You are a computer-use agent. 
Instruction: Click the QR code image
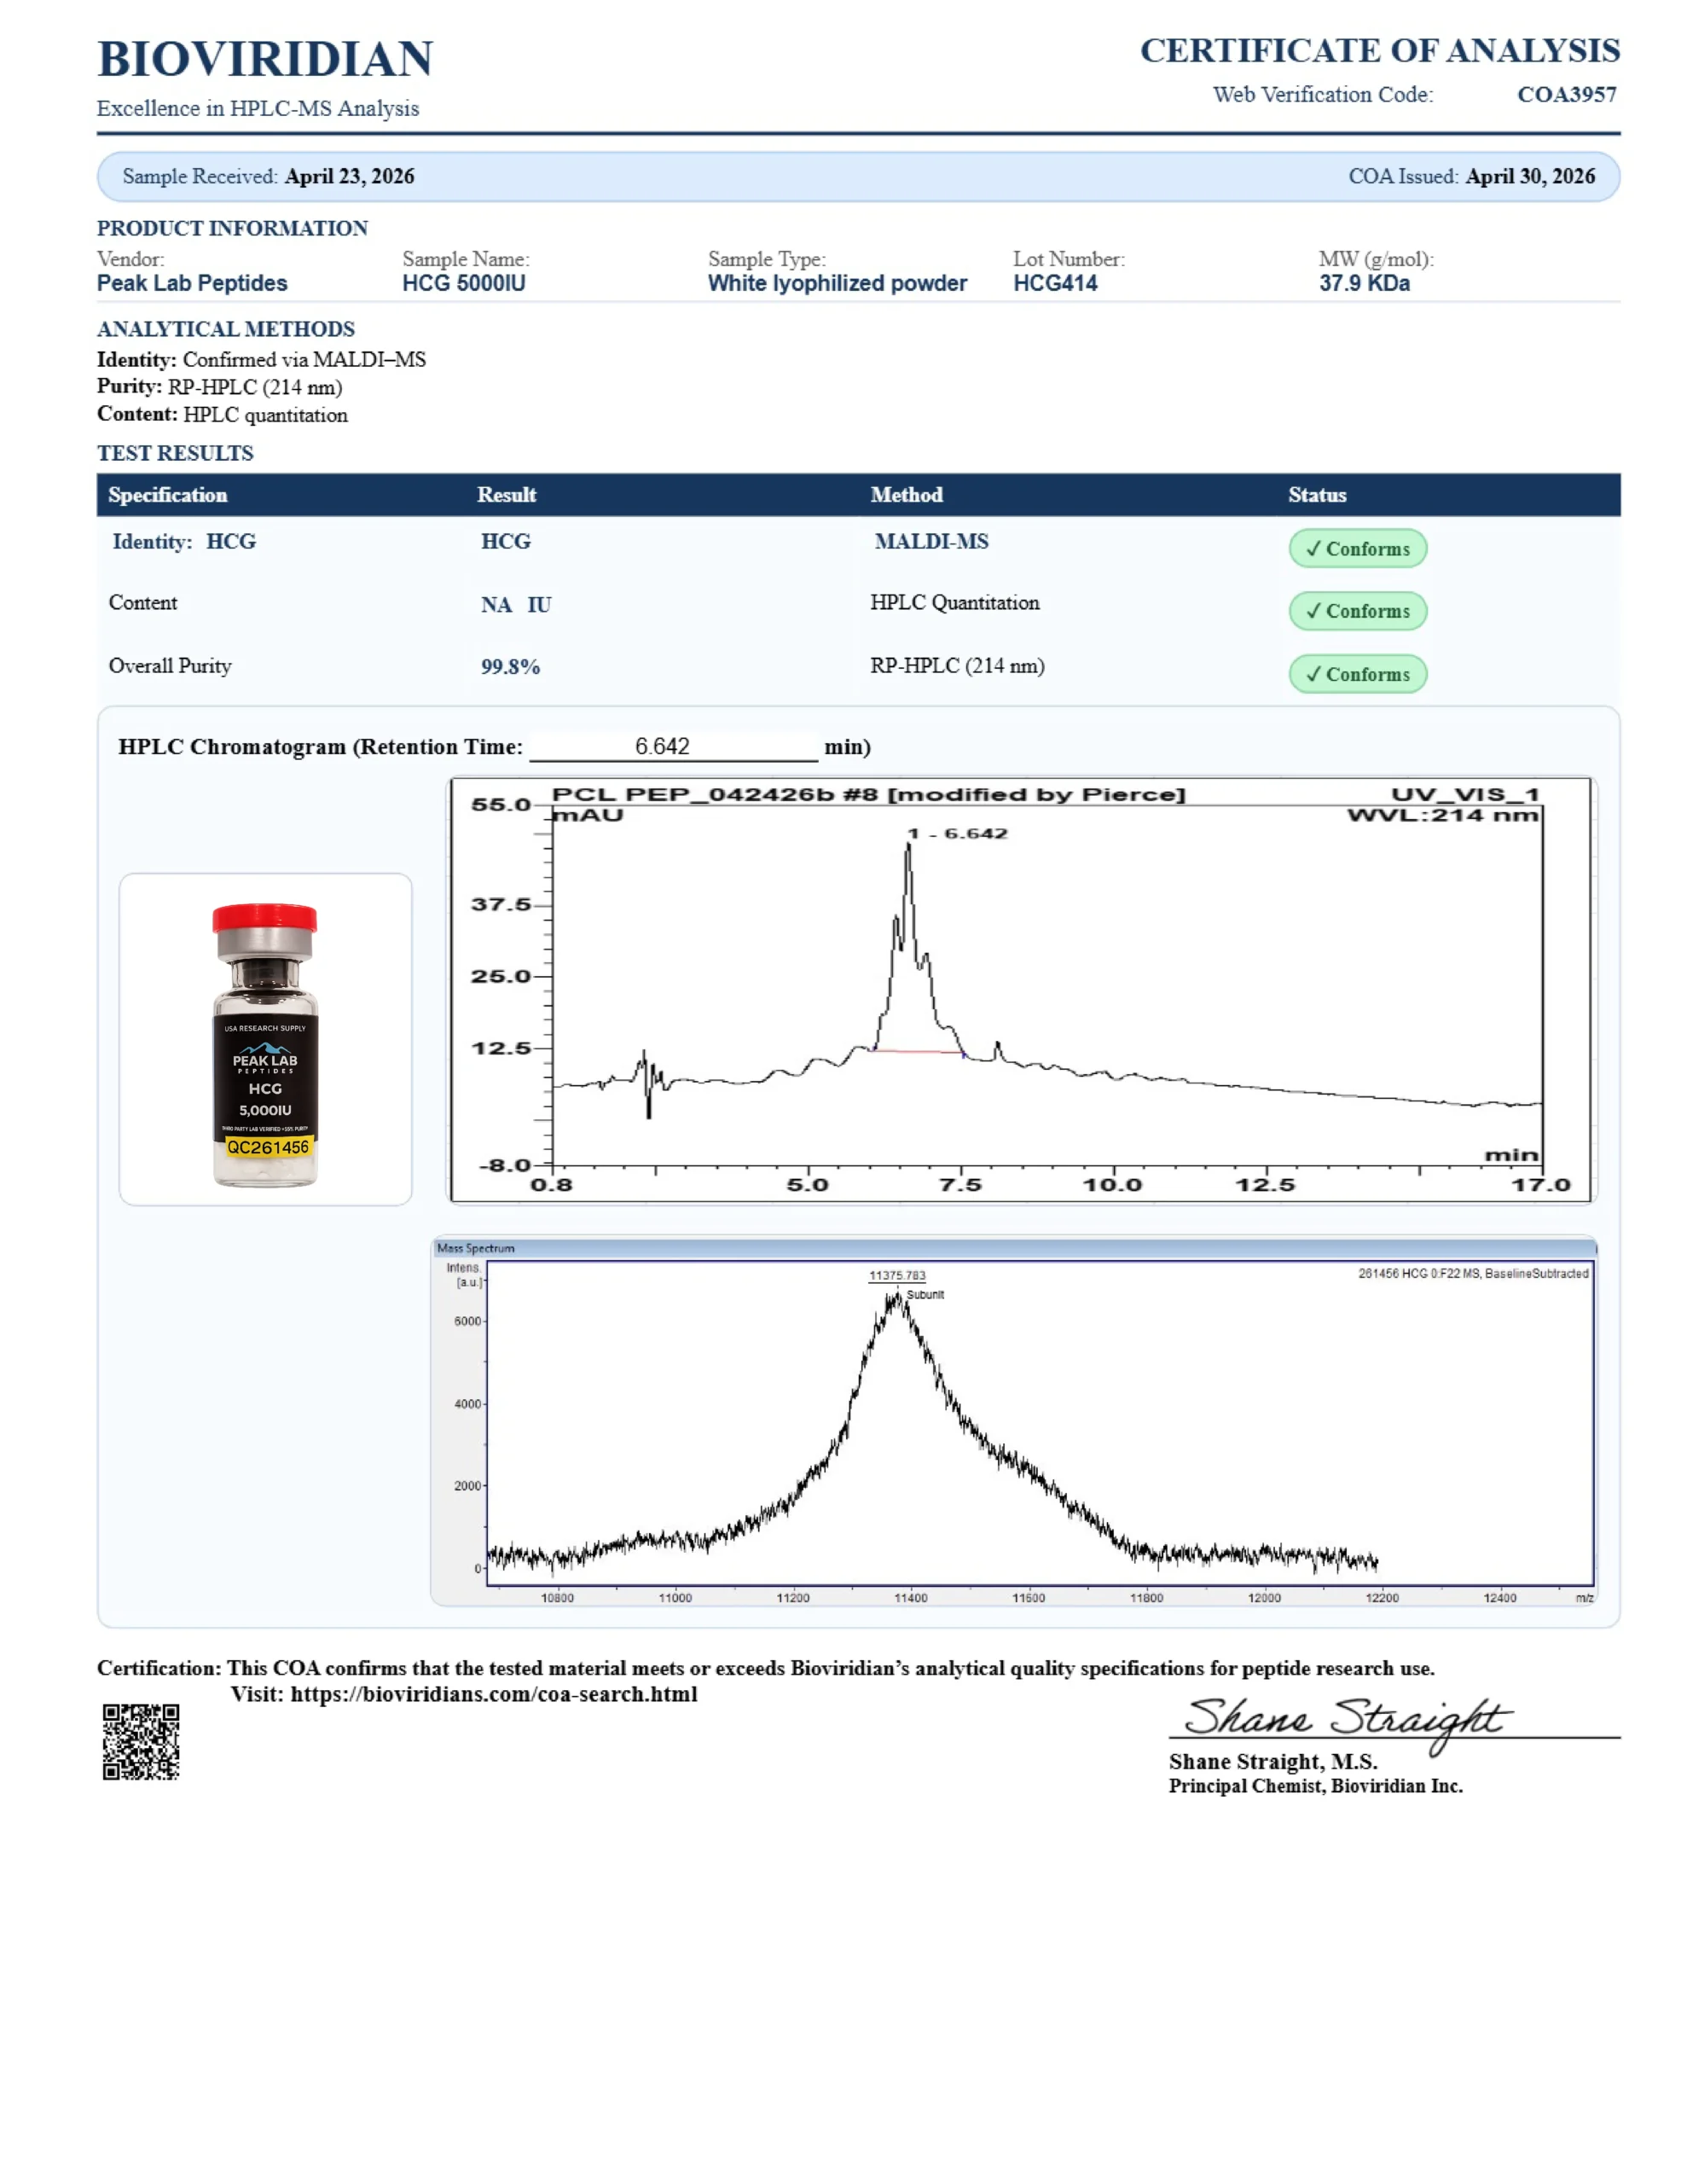[x=141, y=1741]
